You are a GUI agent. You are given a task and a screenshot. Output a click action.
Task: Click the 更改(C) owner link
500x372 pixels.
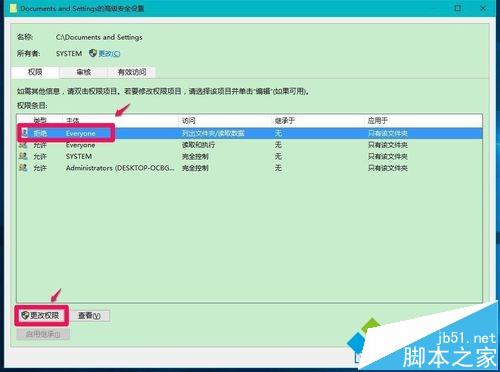(109, 53)
